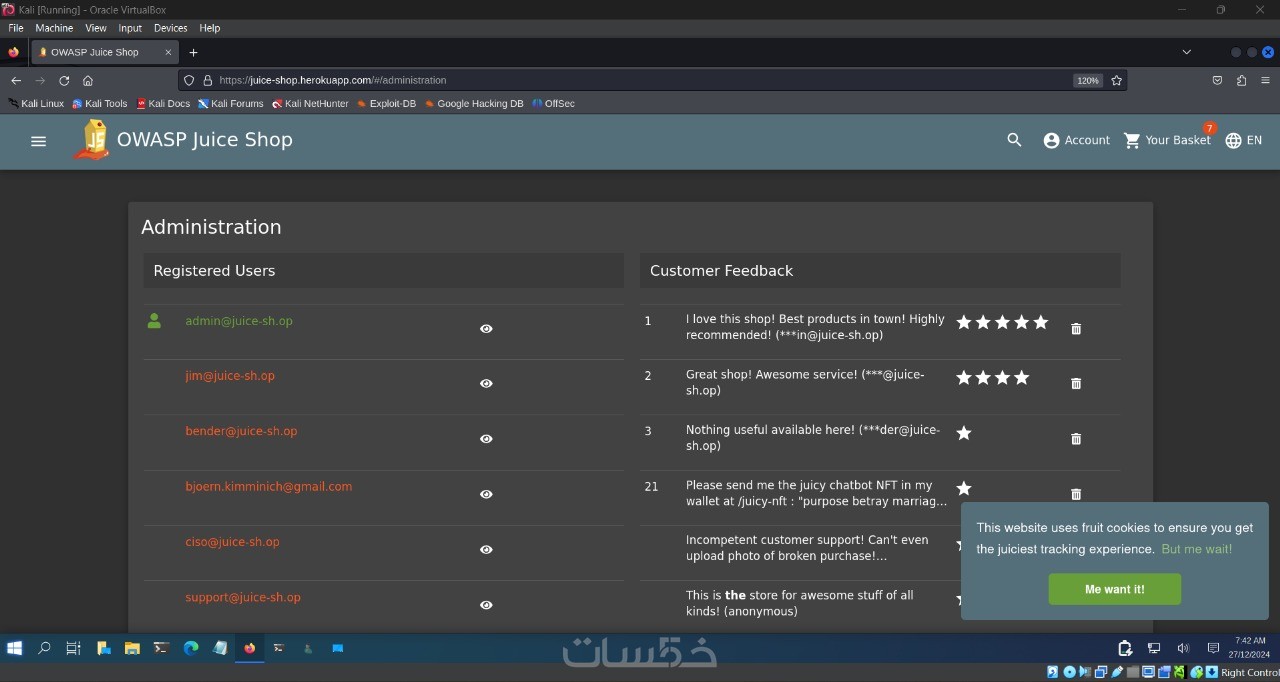Reload the page in Firefox
Image resolution: width=1280 pixels, height=682 pixels.
[64, 80]
